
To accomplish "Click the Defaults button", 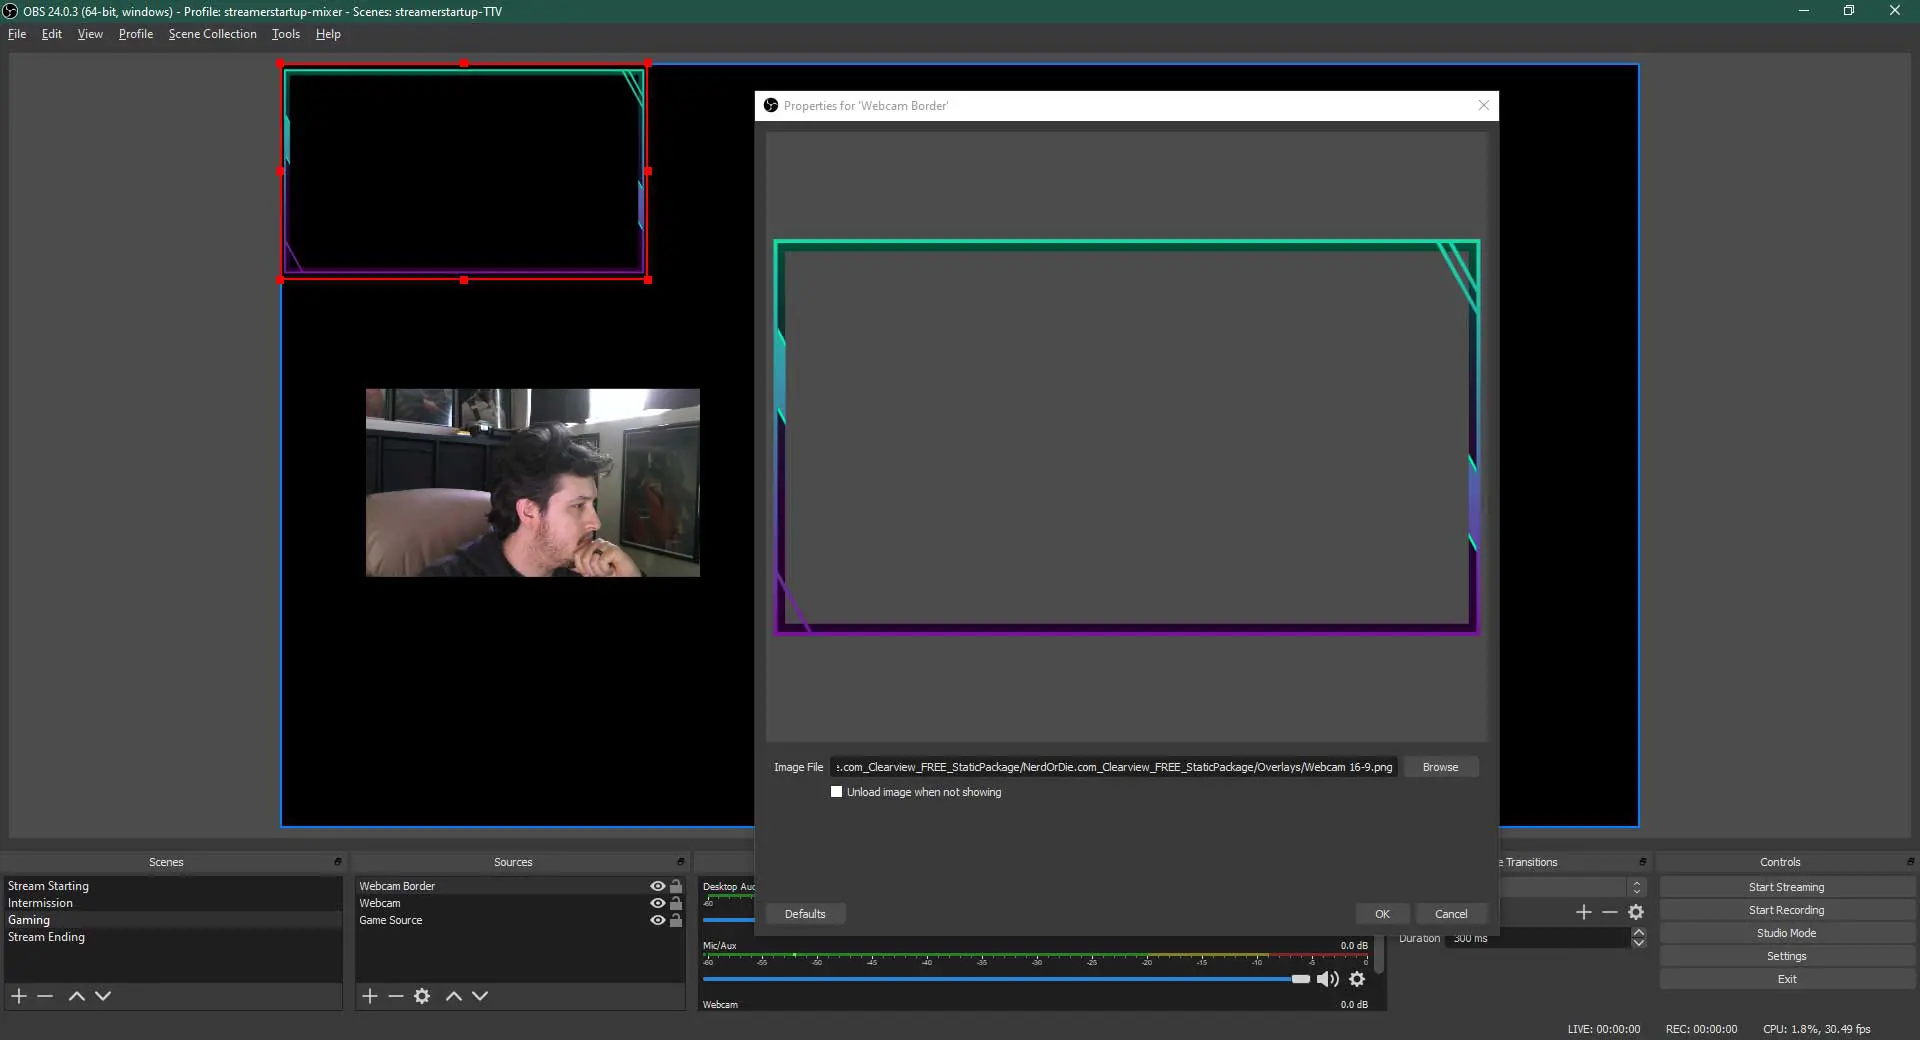I will click(x=805, y=914).
